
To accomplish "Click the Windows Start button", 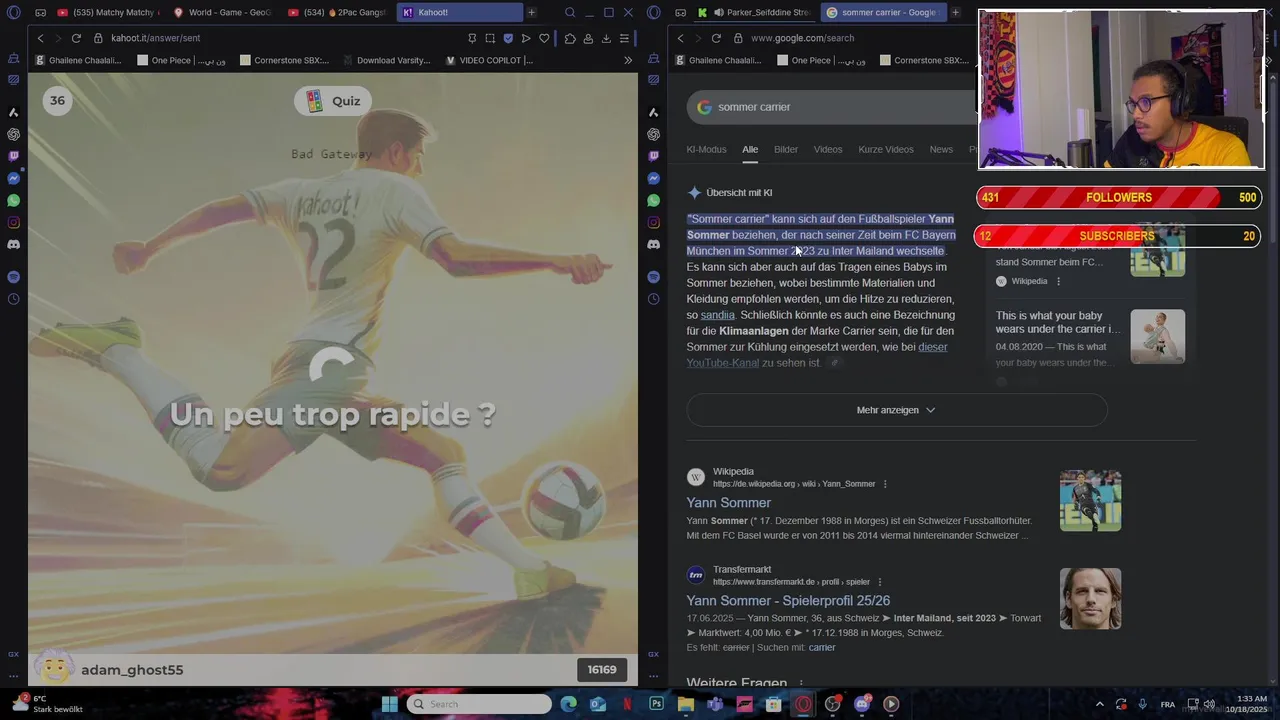I will [390, 704].
